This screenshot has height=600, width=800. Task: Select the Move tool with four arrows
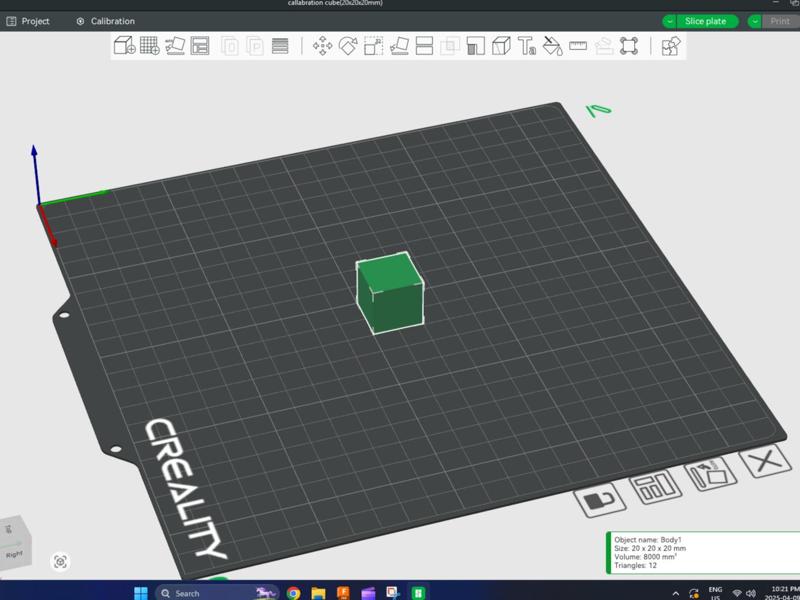coord(322,46)
